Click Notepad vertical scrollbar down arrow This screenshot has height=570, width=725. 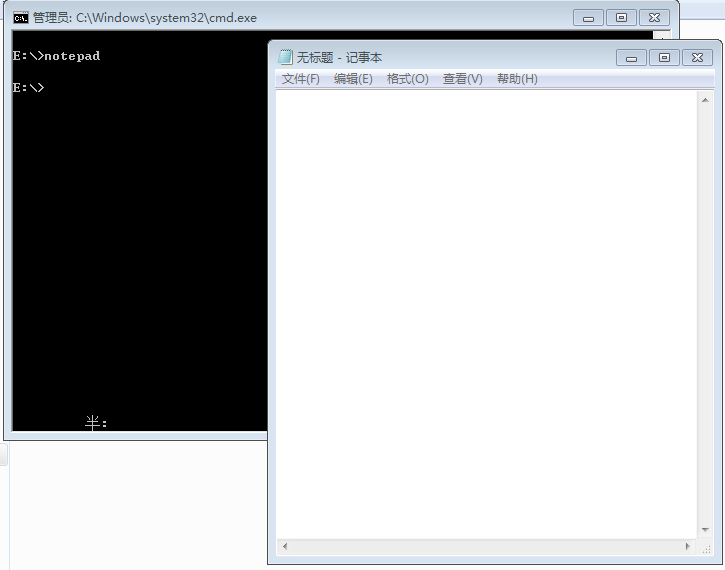pos(705,530)
